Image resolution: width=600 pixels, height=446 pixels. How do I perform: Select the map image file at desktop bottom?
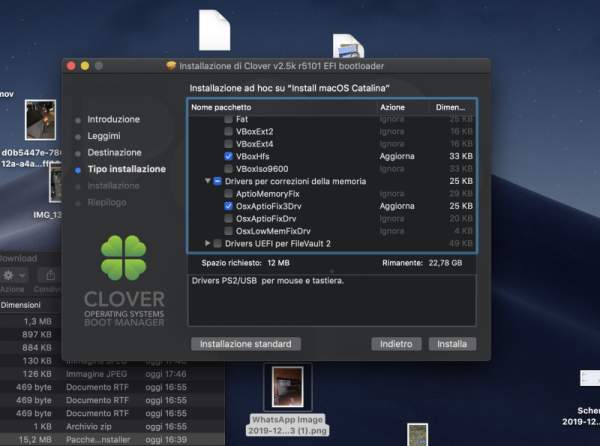click(x=417, y=435)
